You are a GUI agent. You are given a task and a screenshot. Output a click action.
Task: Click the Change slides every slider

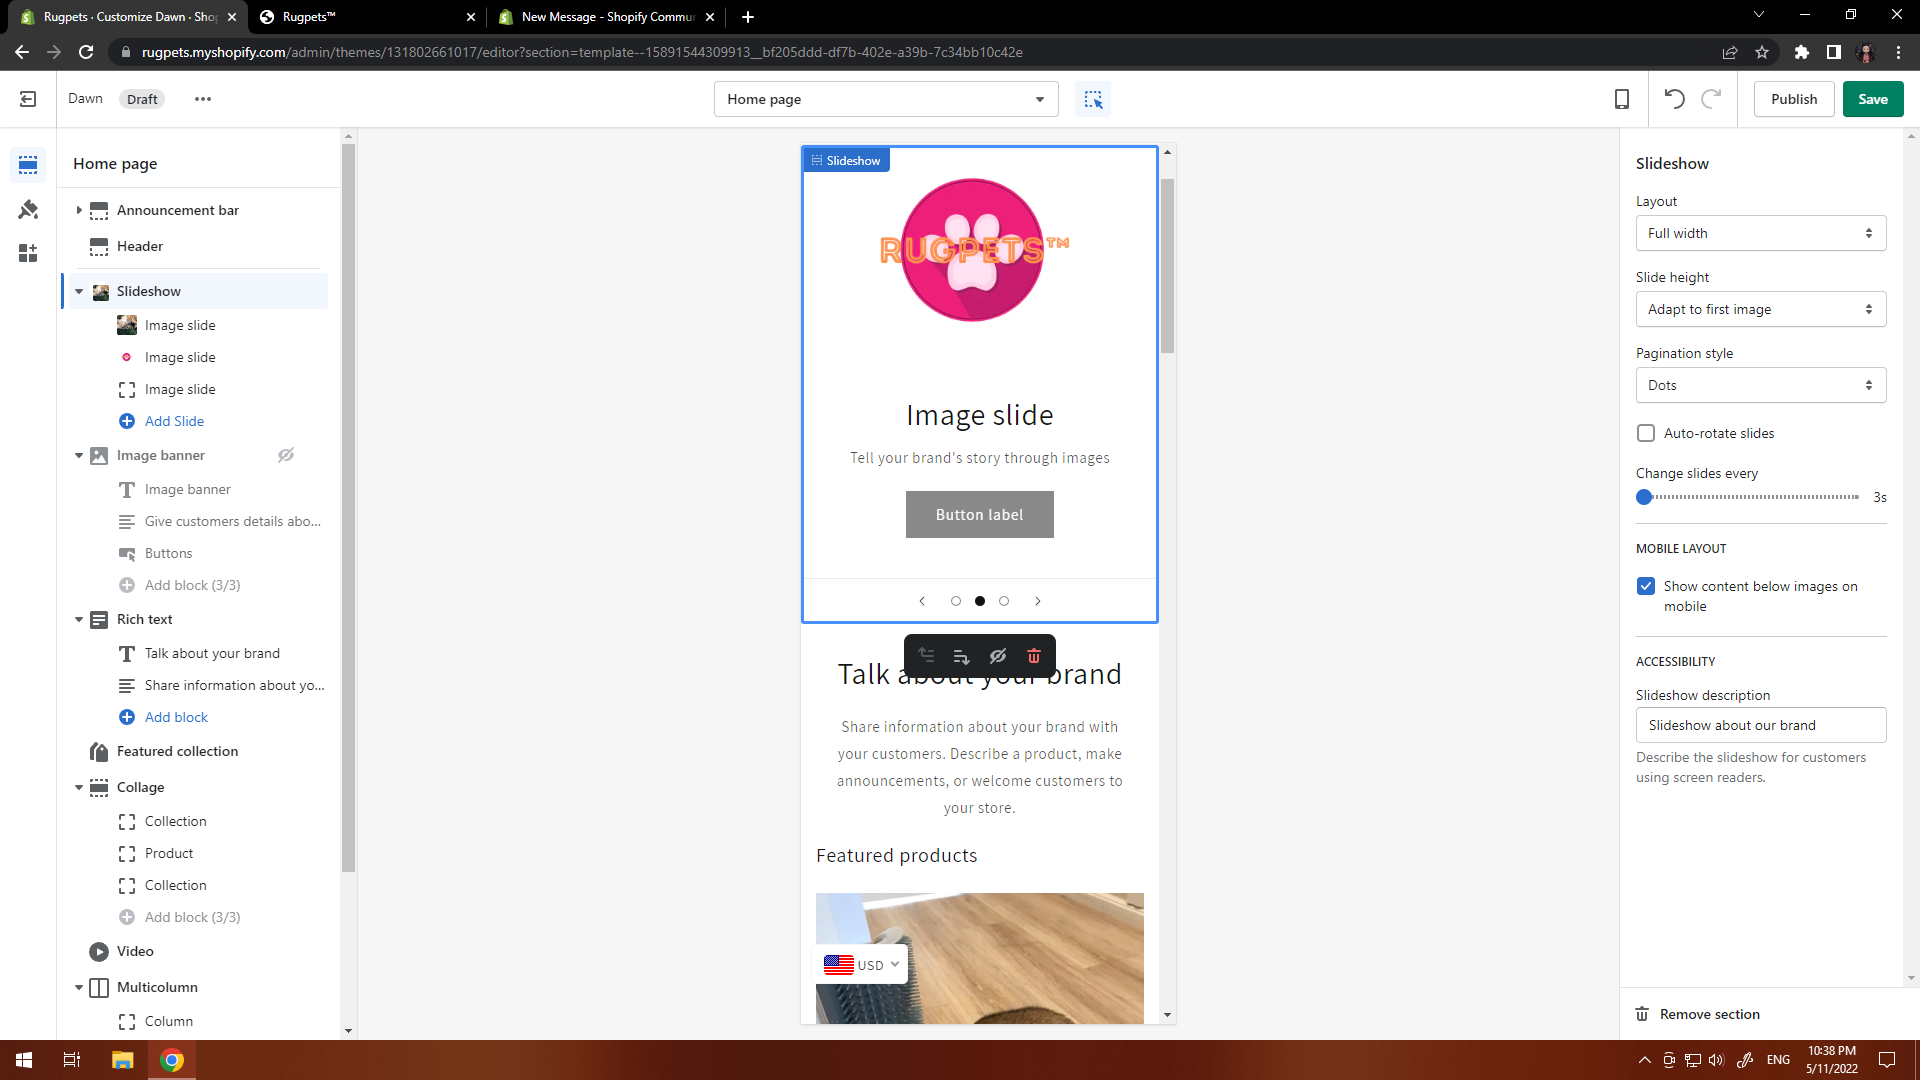tap(1750, 497)
